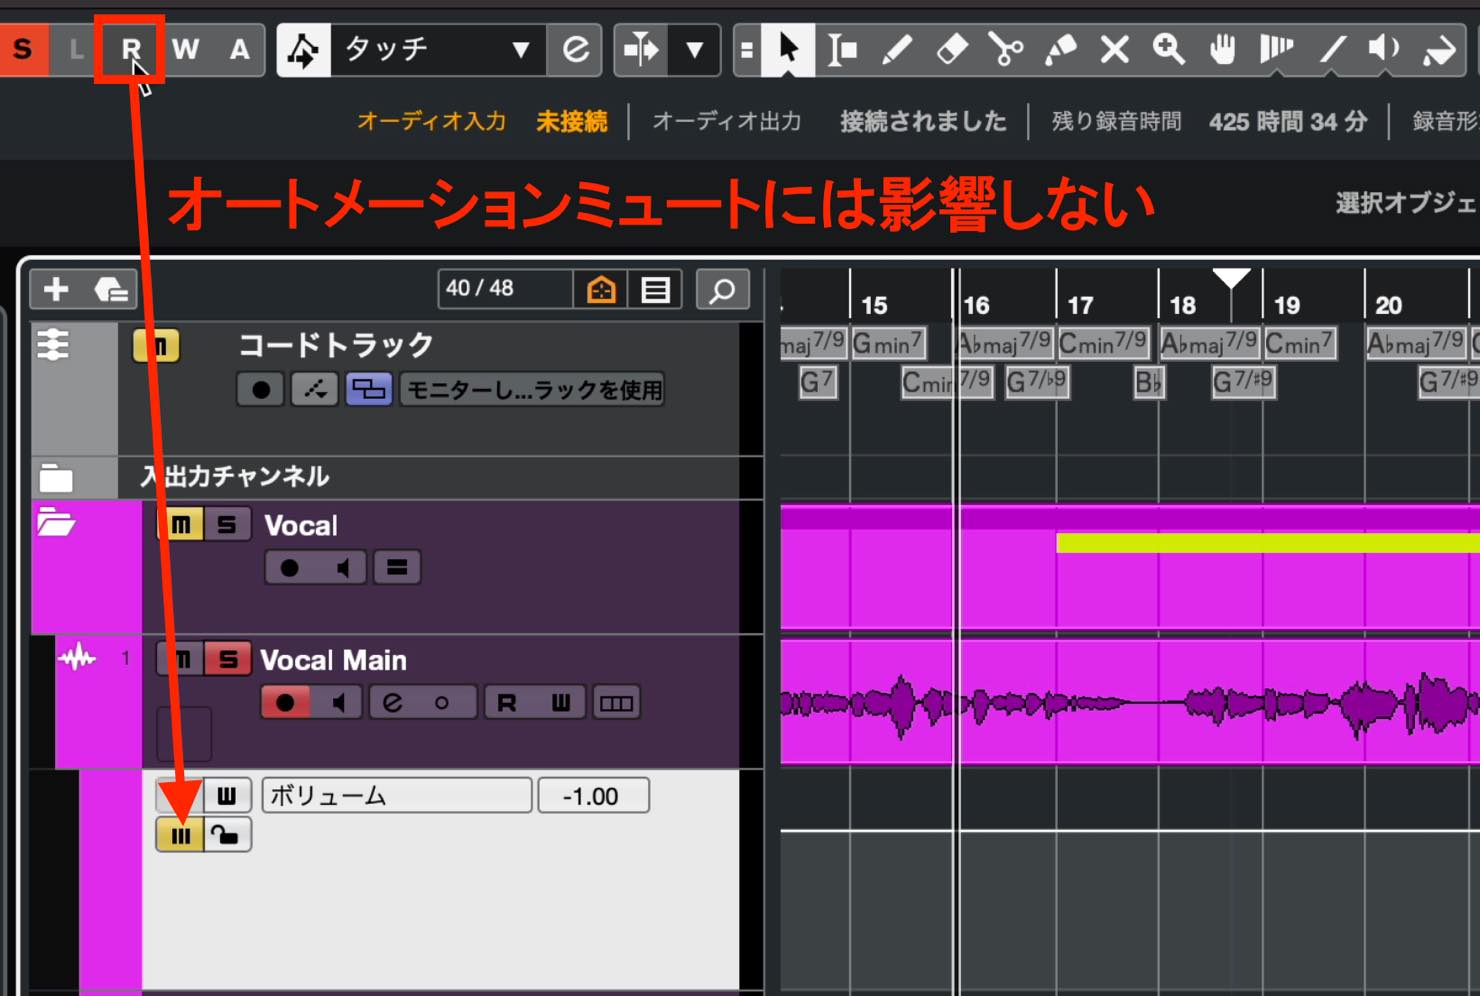Click the -1.00 volume value field
Image resolution: width=1480 pixels, height=996 pixels.
594,796
